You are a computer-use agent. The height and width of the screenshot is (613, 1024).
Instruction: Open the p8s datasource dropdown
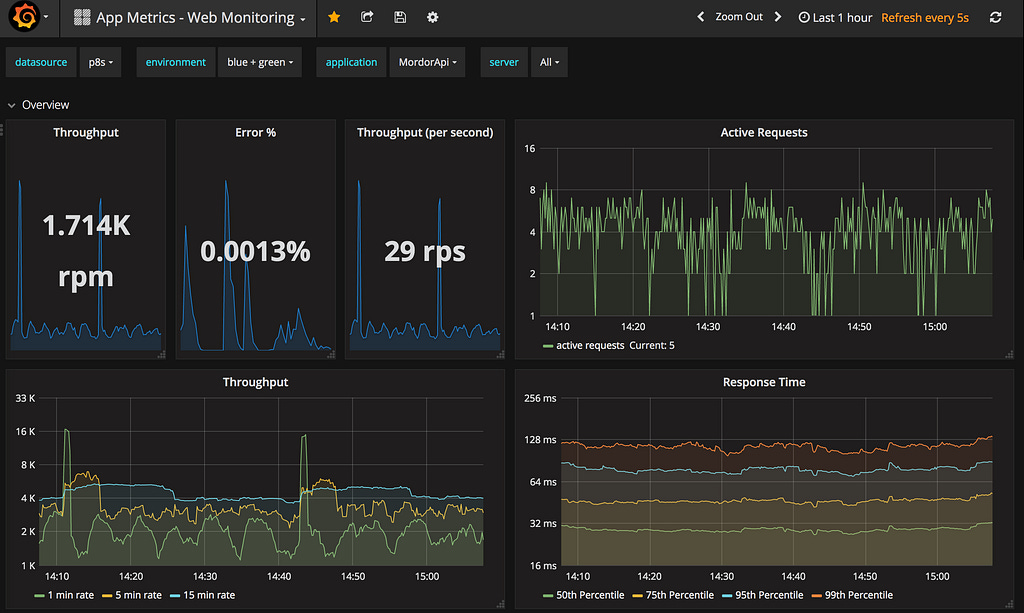click(x=100, y=62)
